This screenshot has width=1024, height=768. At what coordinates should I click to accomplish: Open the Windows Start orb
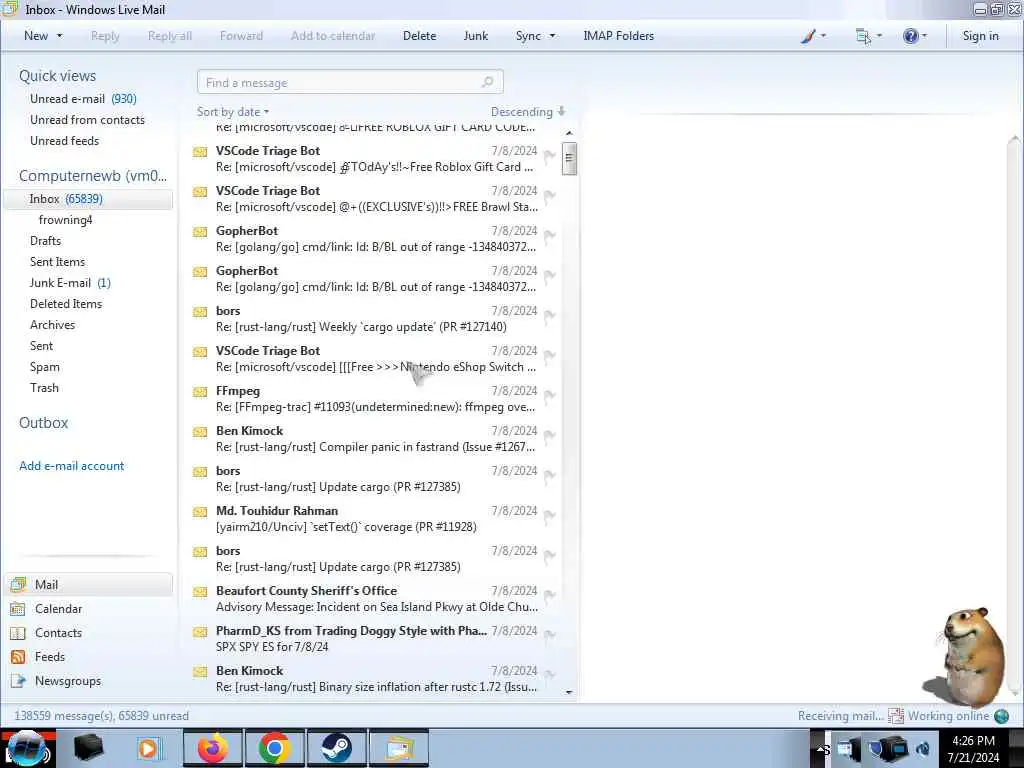[x=26, y=749]
